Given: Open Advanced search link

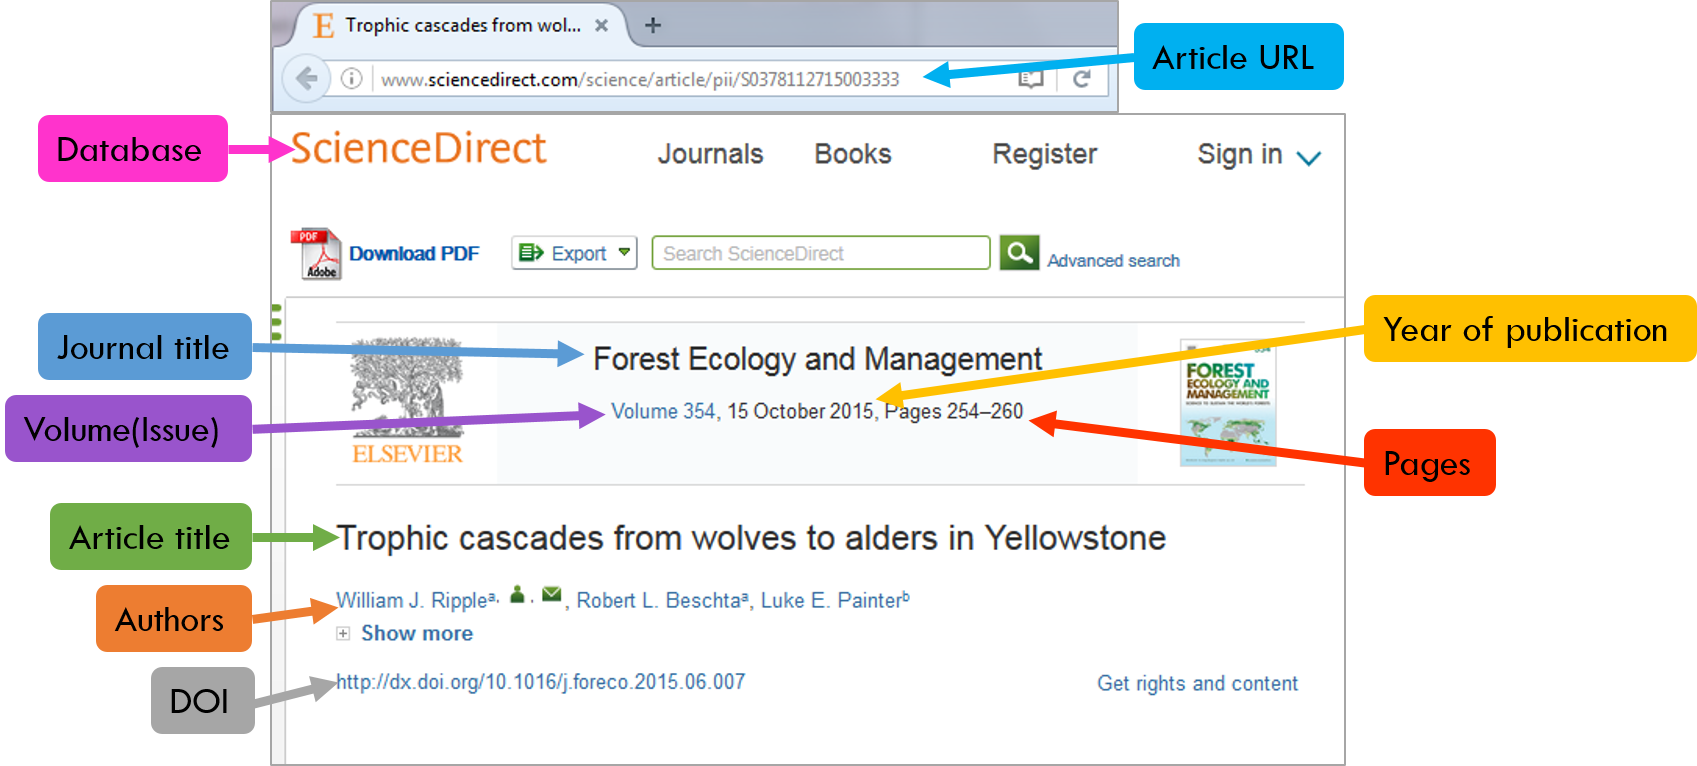Looking at the screenshot, I should point(1113,260).
